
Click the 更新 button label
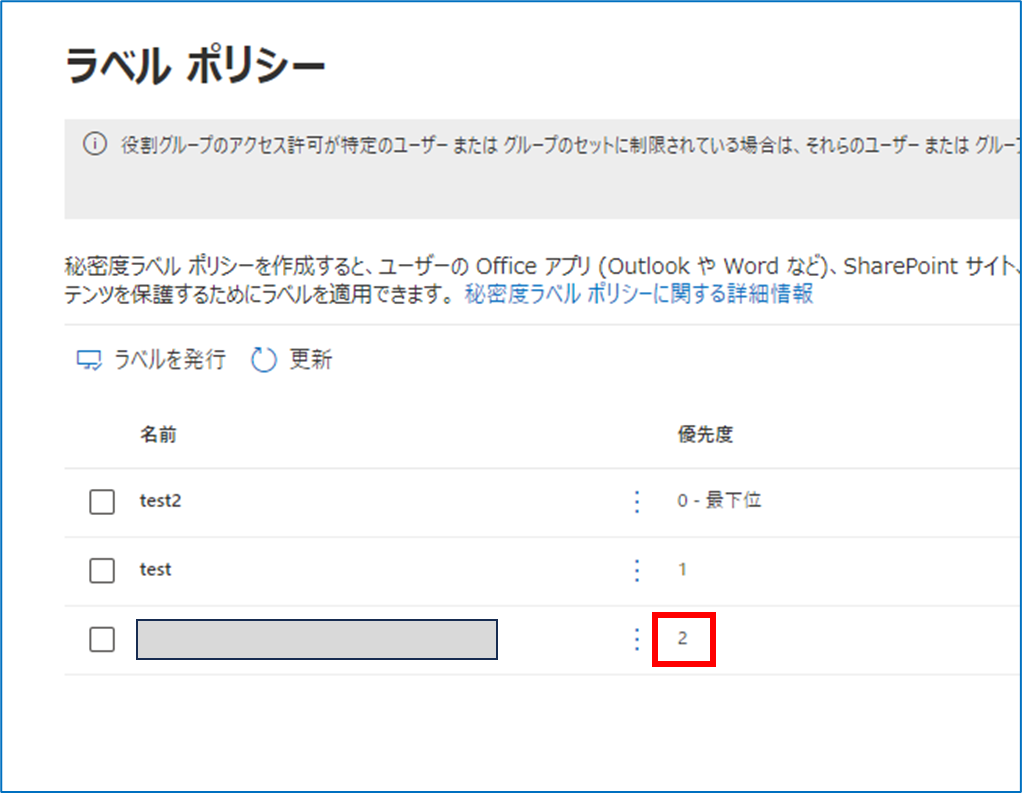pos(311,359)
